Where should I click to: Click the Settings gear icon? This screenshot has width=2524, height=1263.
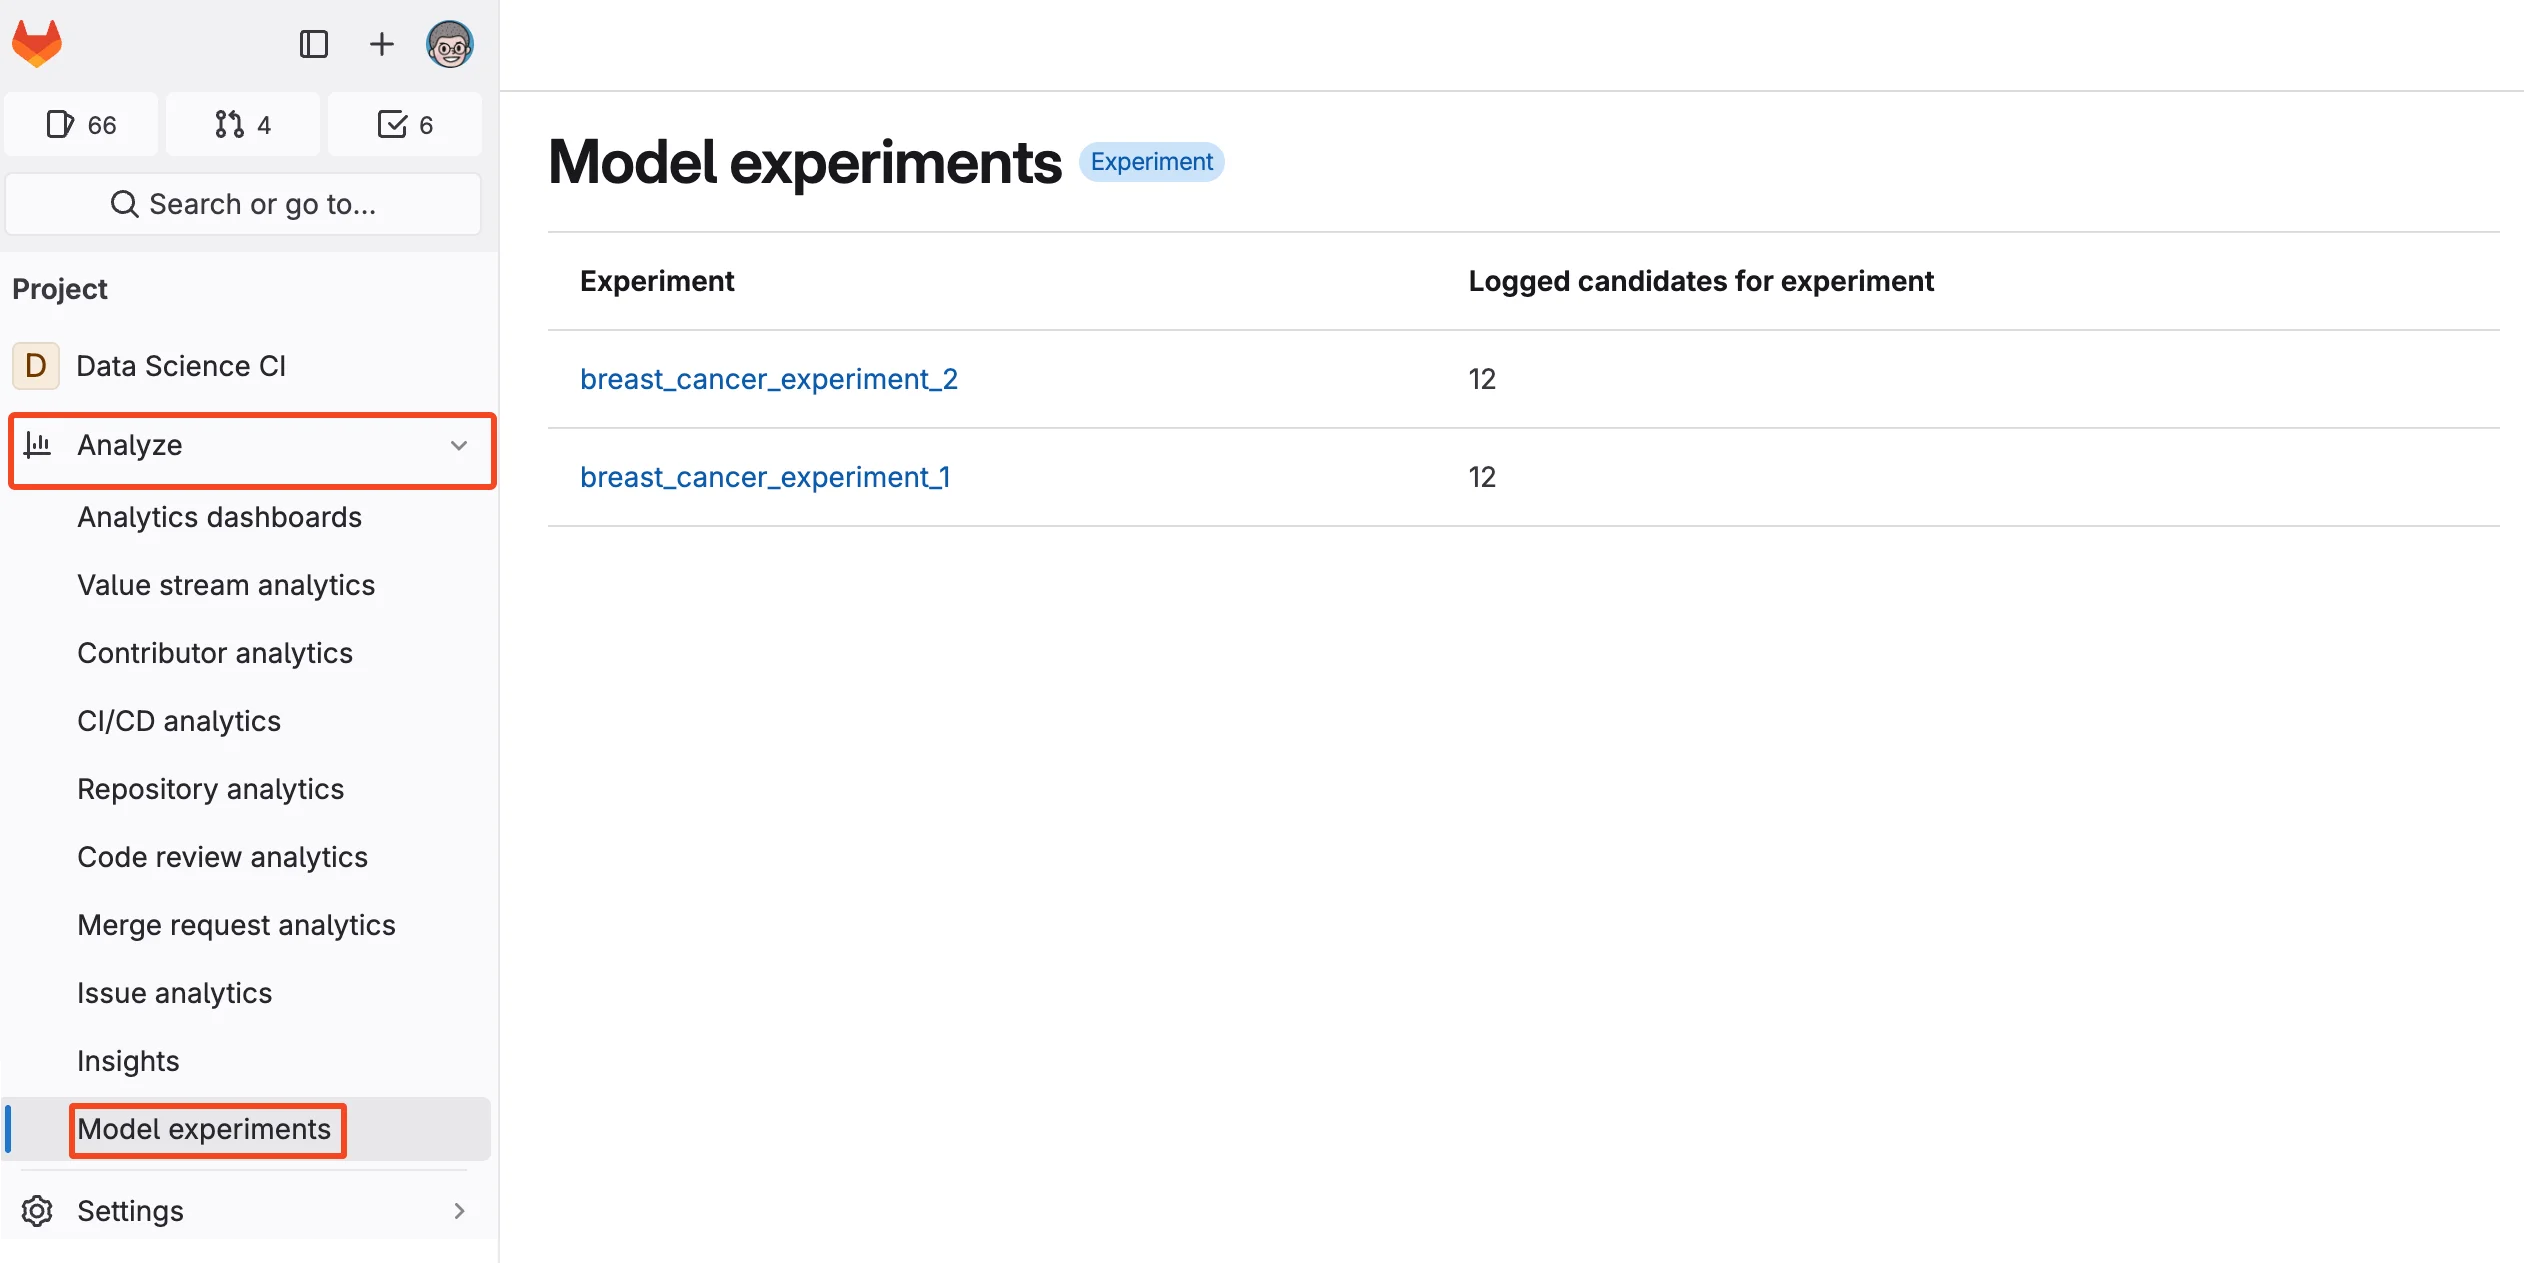[x=37, y=1210]
